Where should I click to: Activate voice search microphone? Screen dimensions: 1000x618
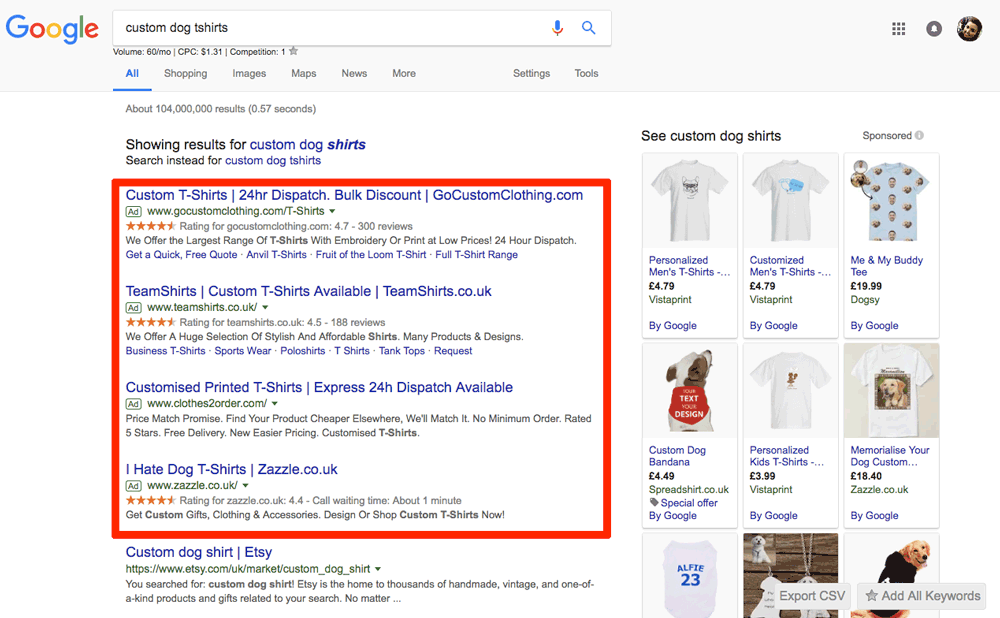(x=557, y=28)
